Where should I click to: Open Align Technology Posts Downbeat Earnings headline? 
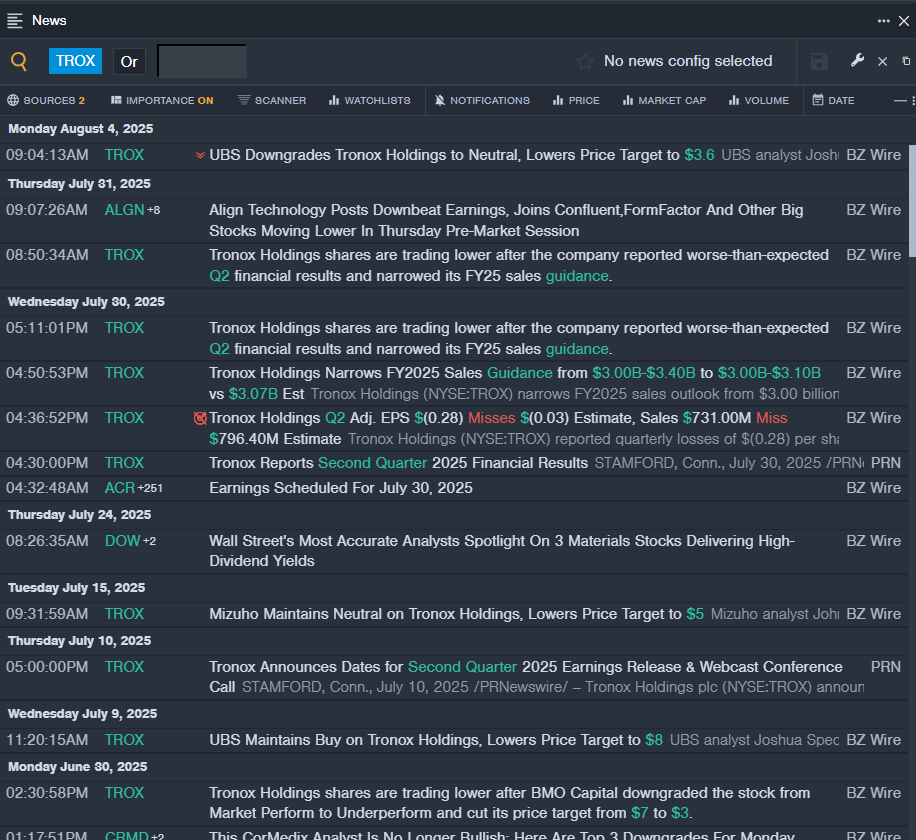pyautogui.click(x=506, y=220)
